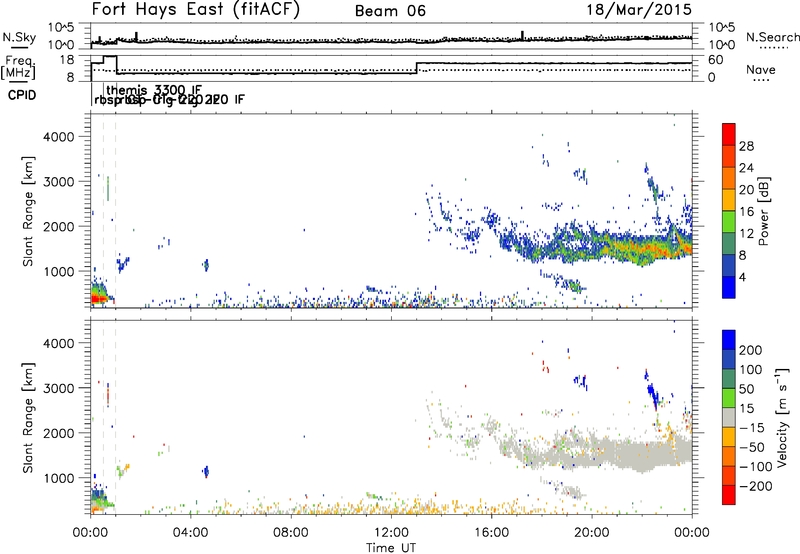Click the gray segment of Velocity colorbar
800x554 pixels.
729,417
